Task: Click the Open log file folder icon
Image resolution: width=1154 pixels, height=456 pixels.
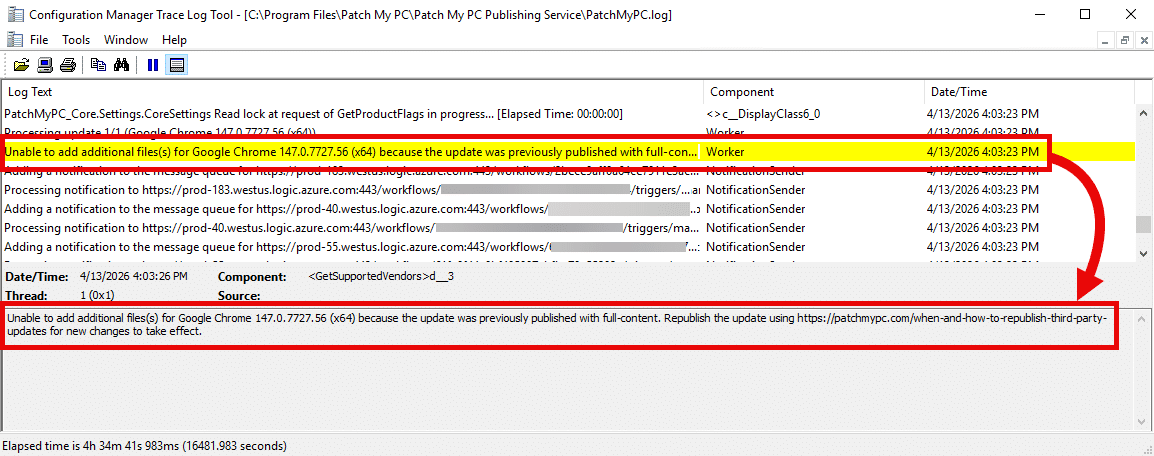Action: (x=21, y=65)
